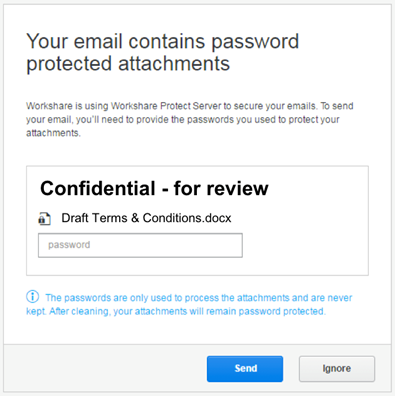Click the grey footer bar beside Send
Image resolution: width=395 pixels, height=396 pixels.
(x=105, y=369)
